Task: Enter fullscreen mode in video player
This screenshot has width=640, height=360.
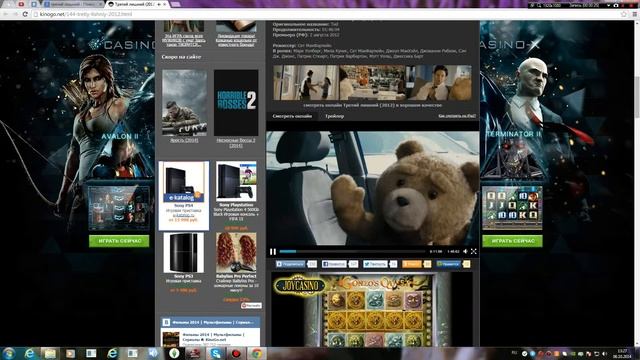Action: point(473,251)
